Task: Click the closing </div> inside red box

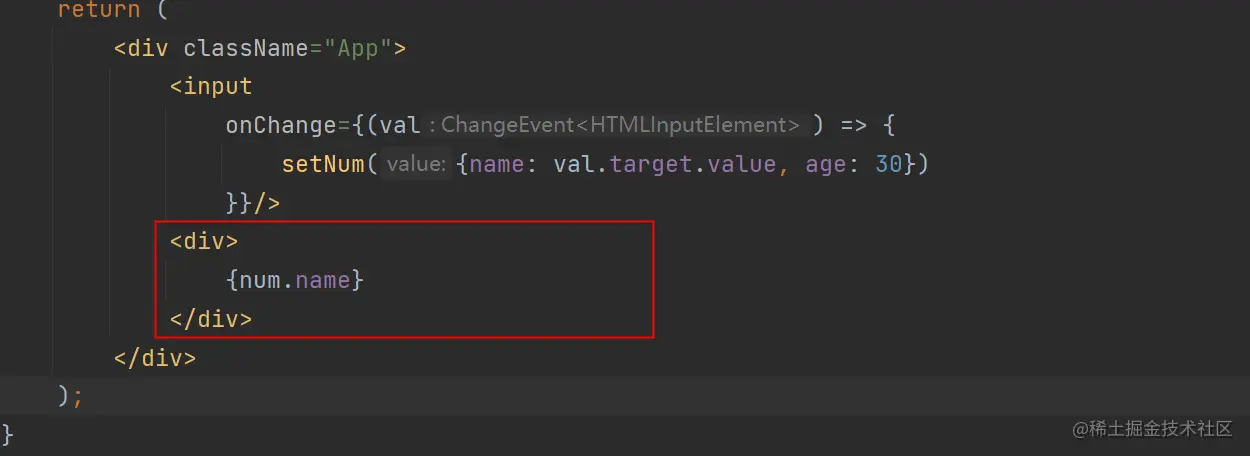Action: (211, 320)
